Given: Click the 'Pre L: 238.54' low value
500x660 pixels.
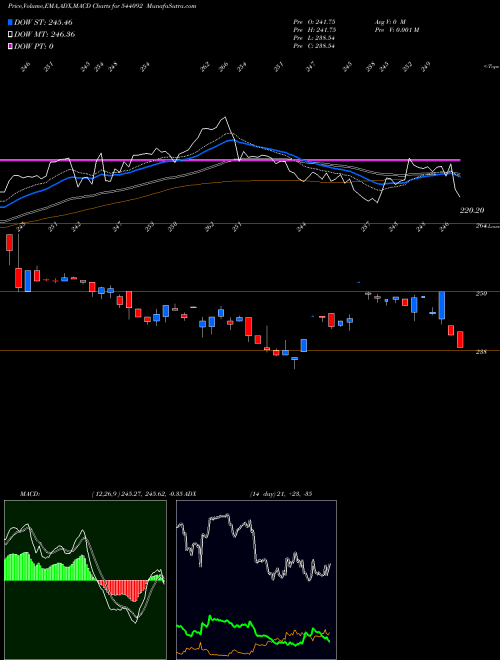Looking at the screenshot, I should pyautogui.click(x=314, y=38).
